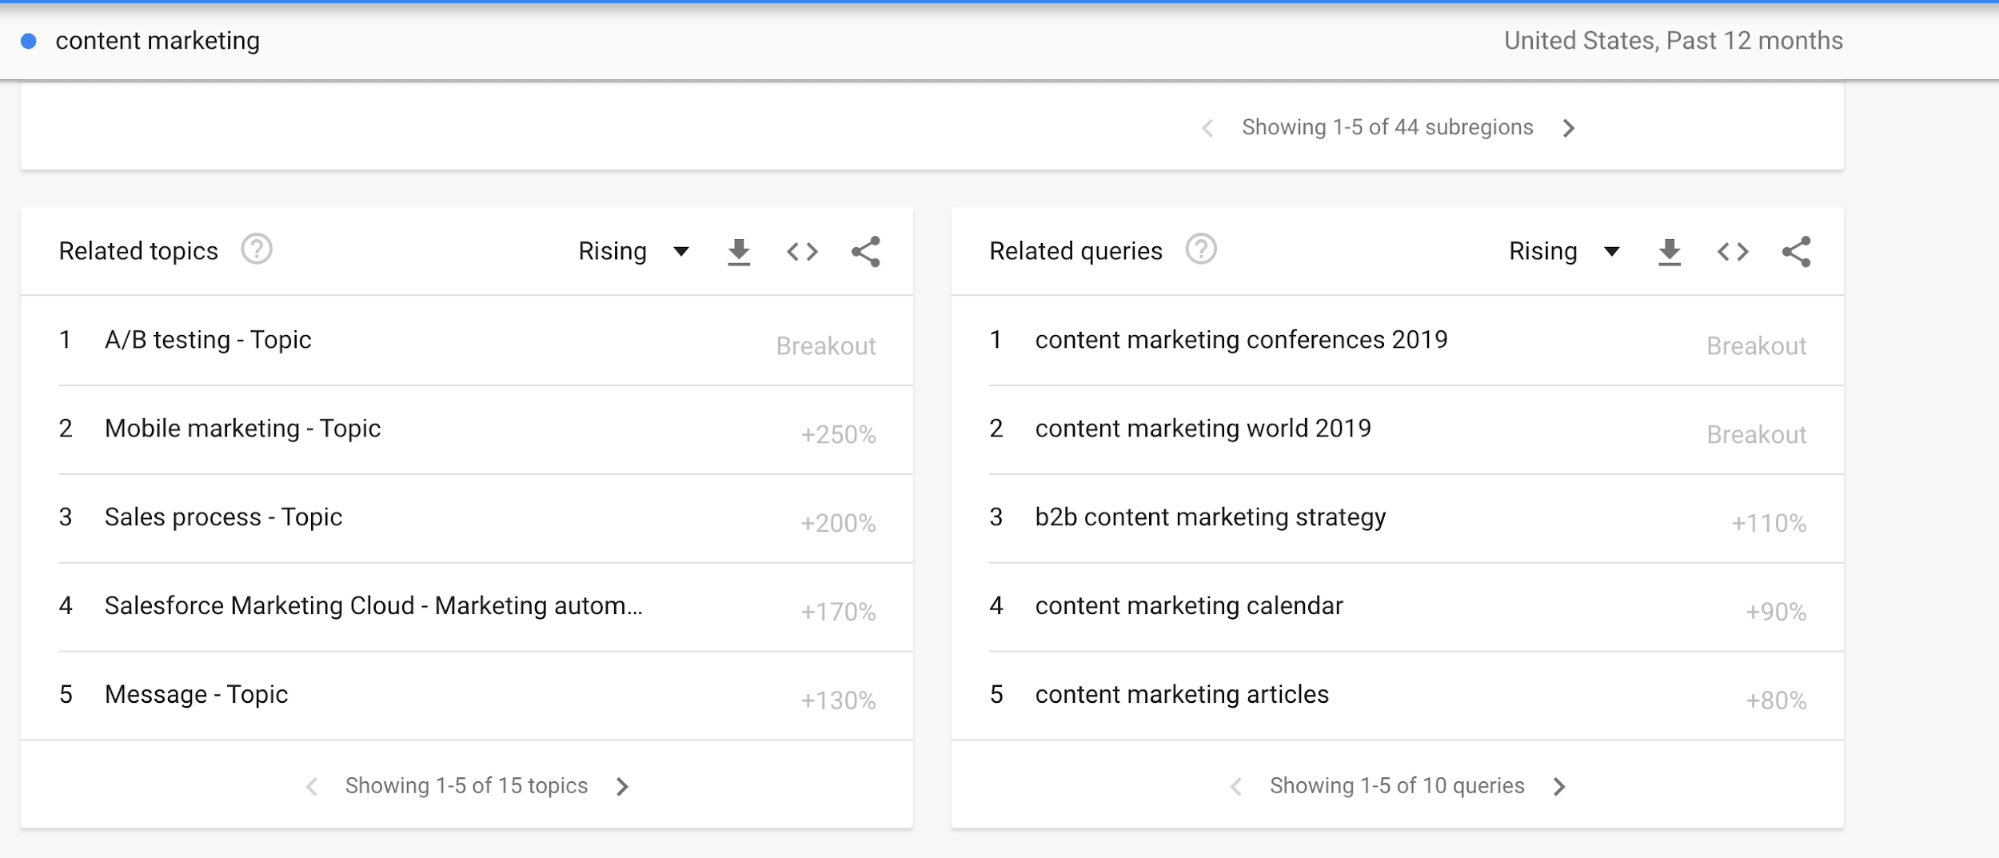This screenshot has width=1999, height=858.
Task: Go to previous page of topics
Action: pos(312,787)
